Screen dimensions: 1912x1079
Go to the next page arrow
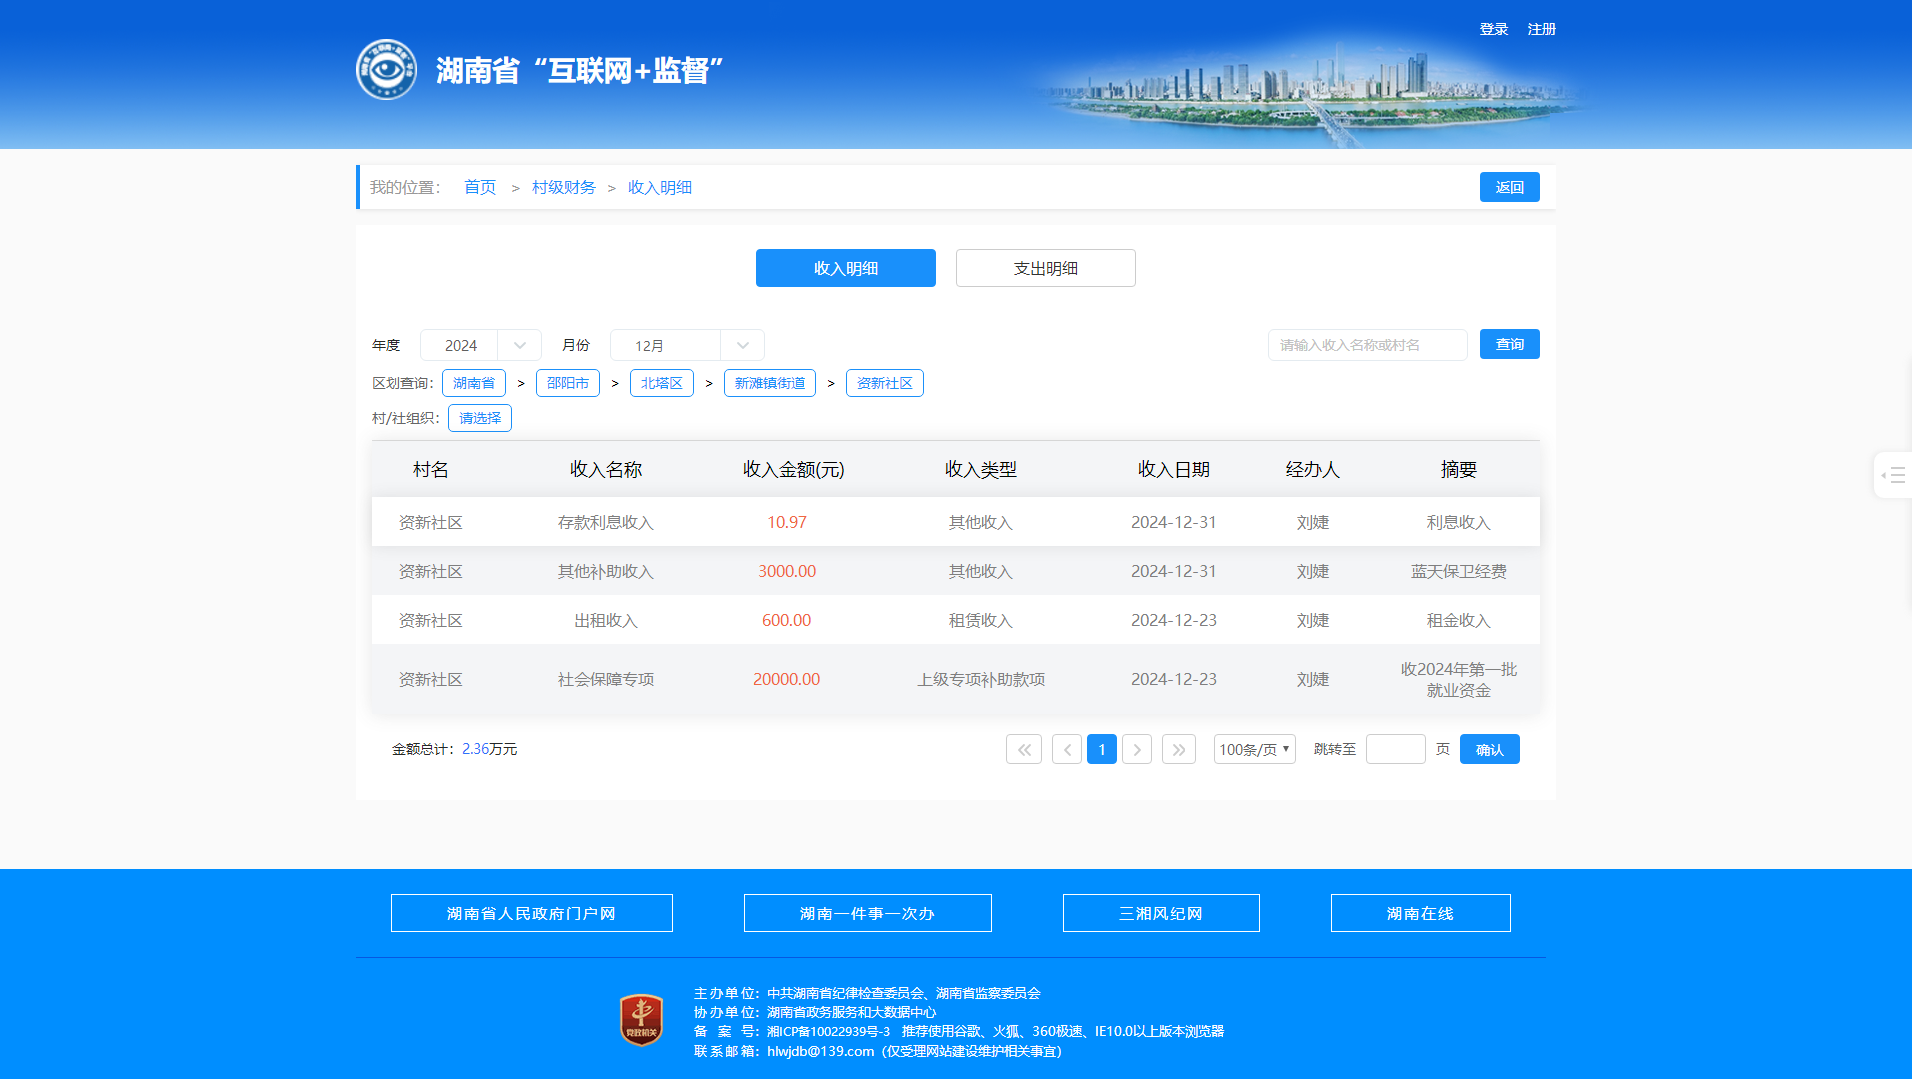pos(1136,749)
